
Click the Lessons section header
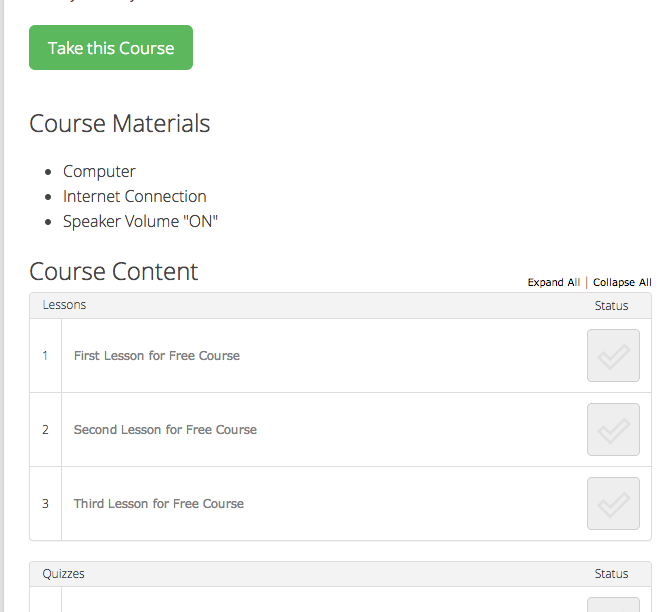(64, 305)
